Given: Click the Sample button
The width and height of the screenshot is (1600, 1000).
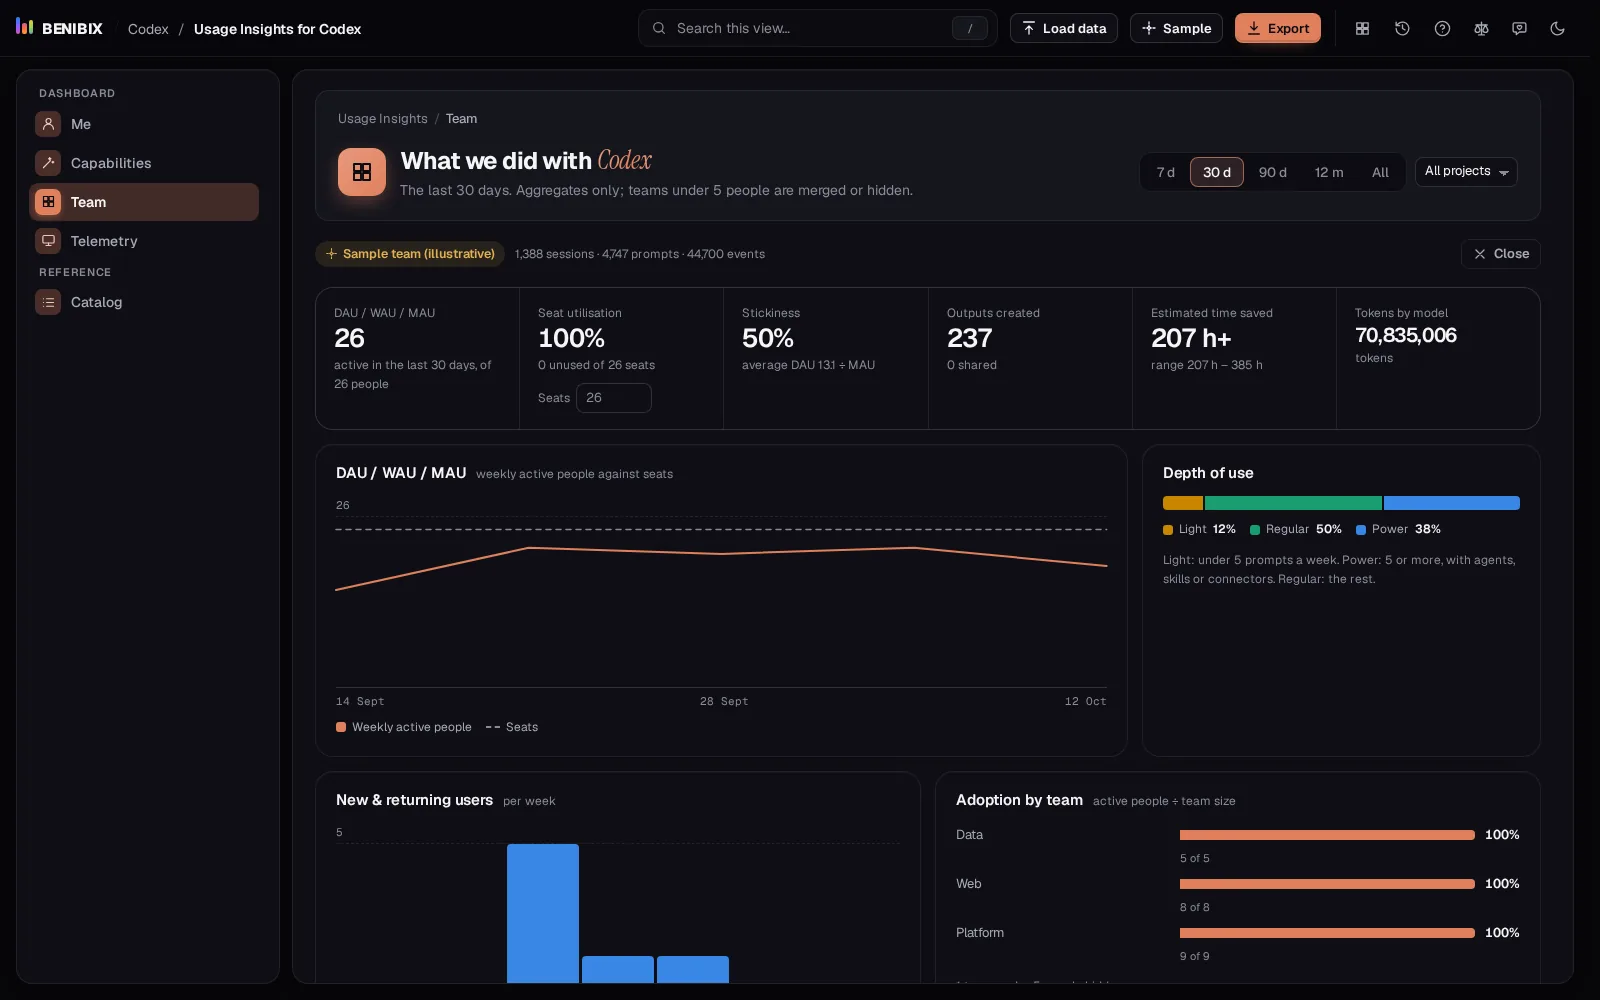Looking at the screenshot, I should 1176,28.
